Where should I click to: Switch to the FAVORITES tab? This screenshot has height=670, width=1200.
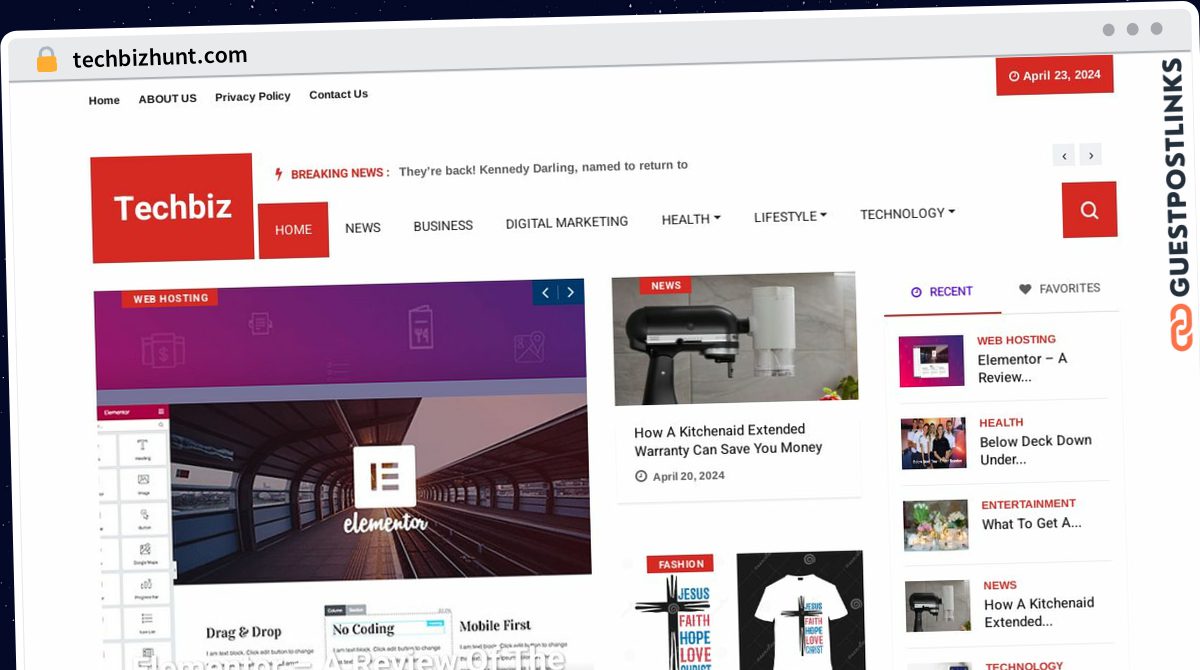[x=1060, y=289]
